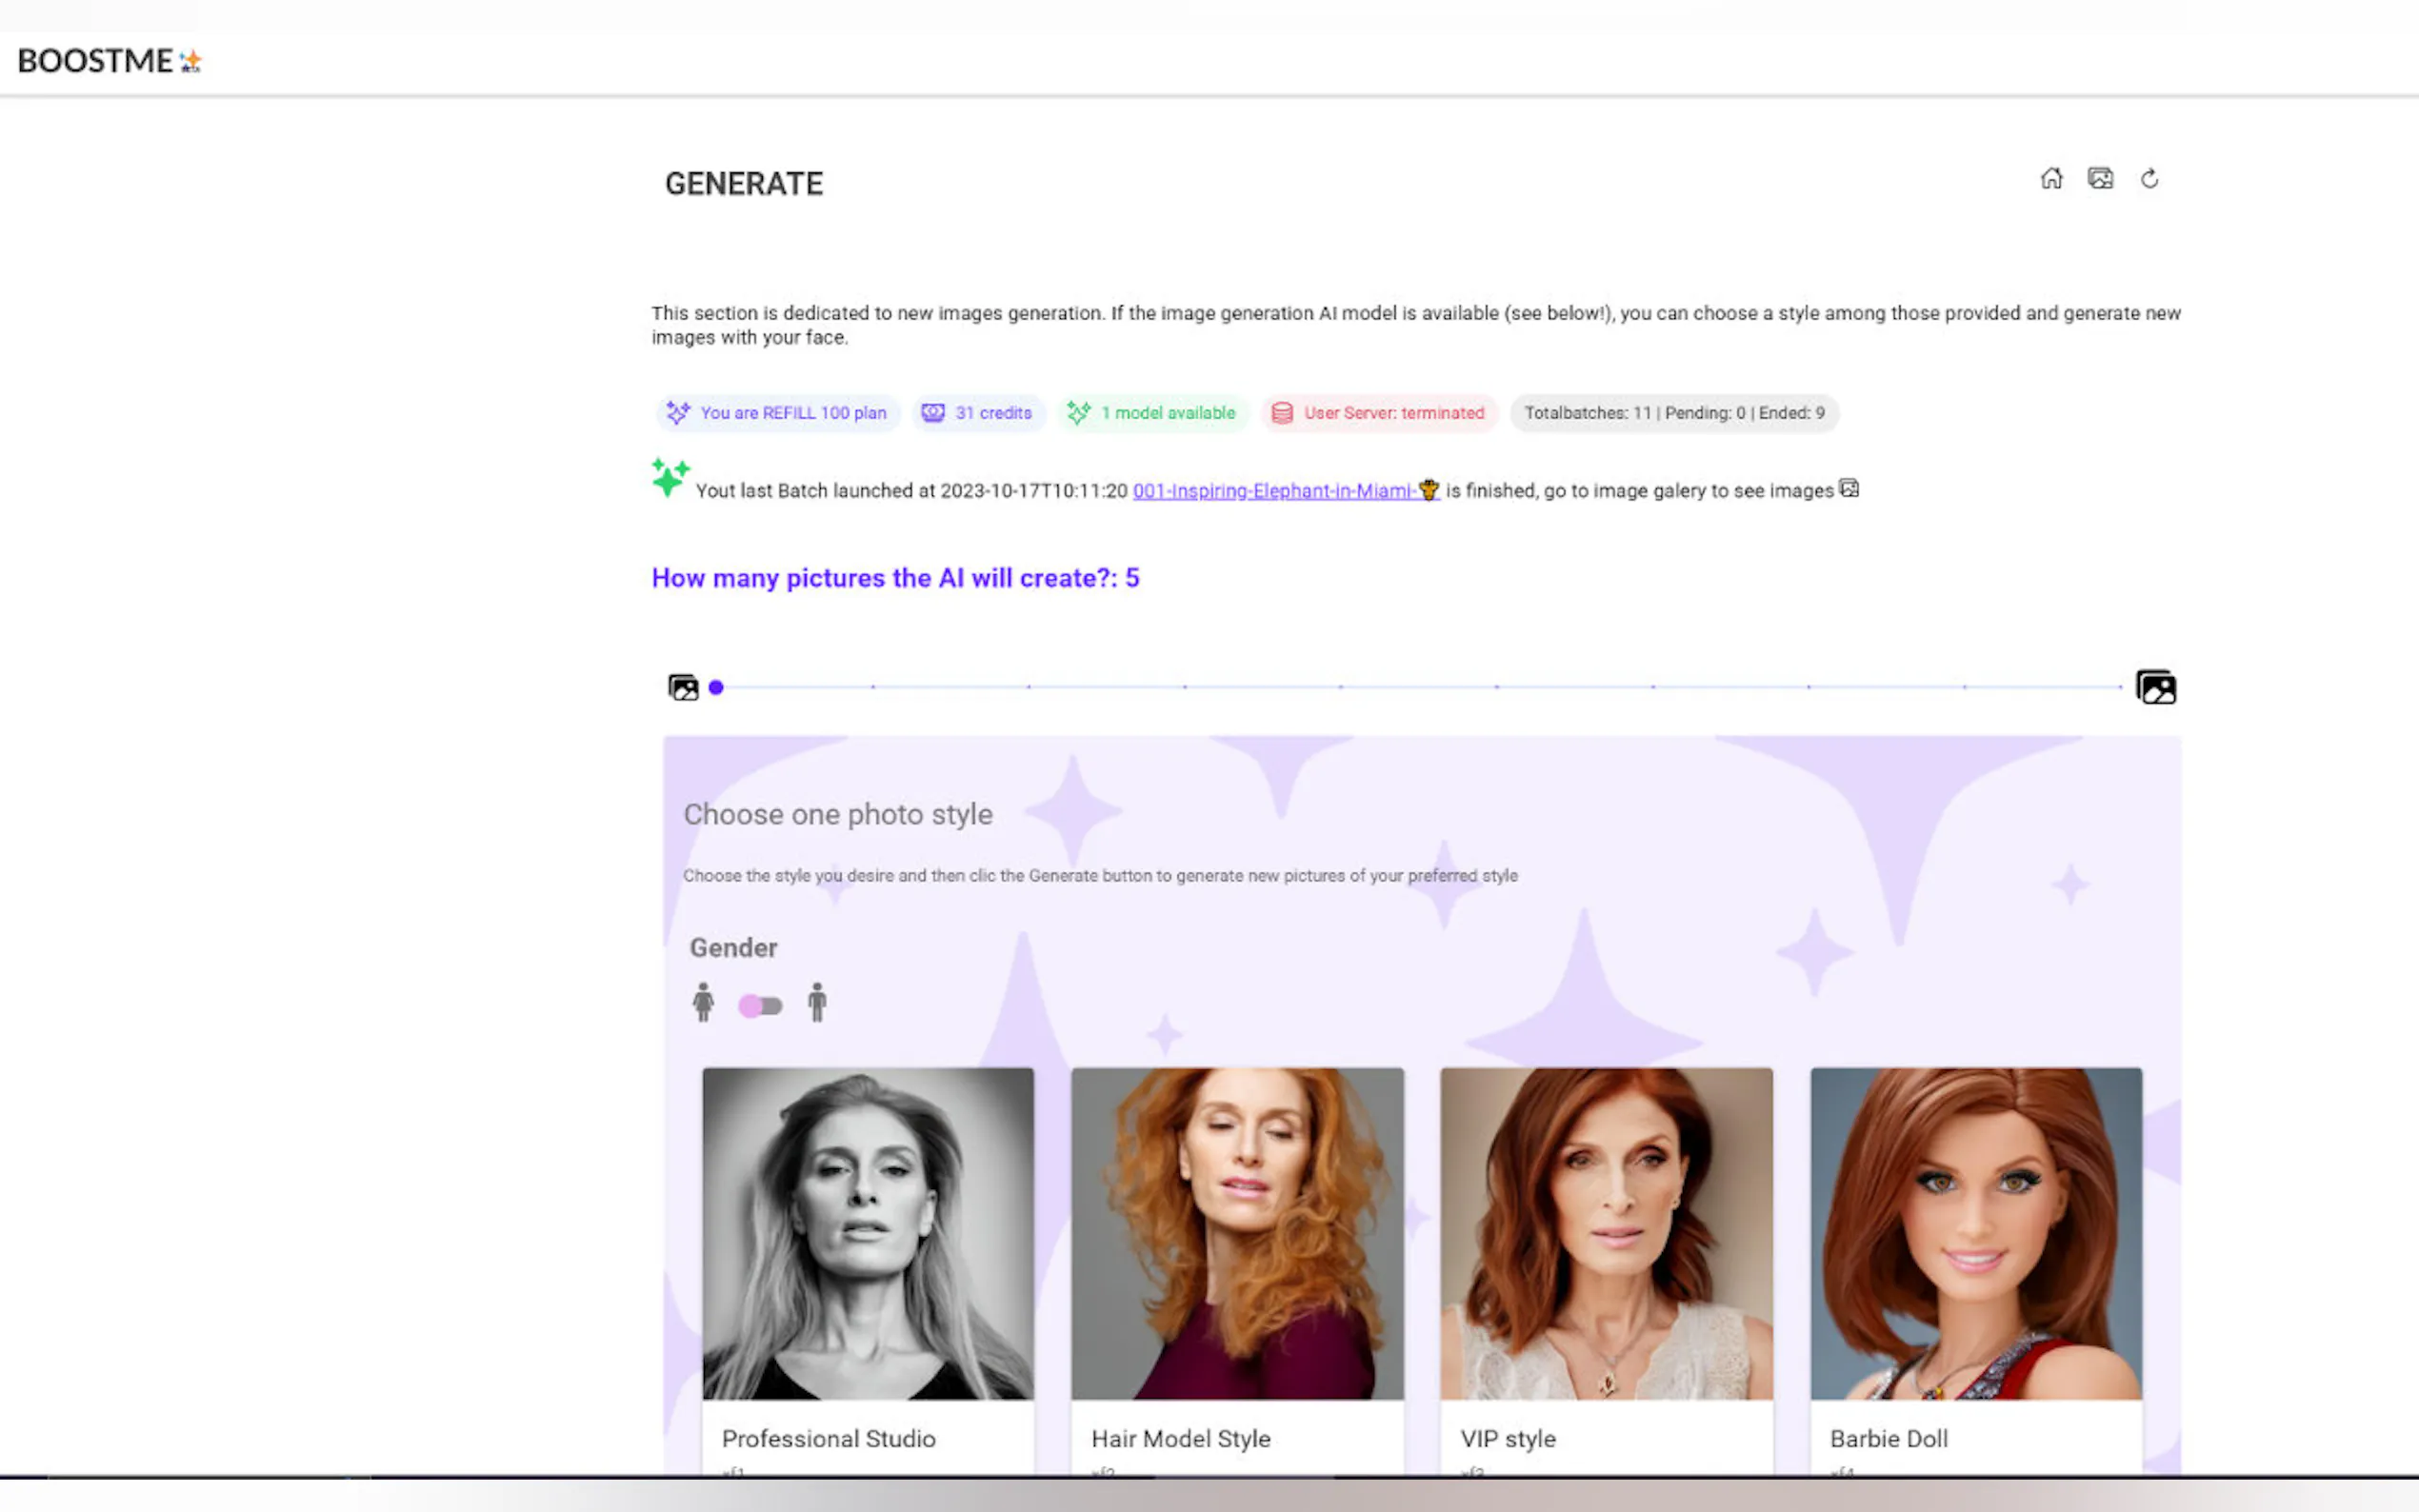Open the image gallery icon in header
The height and width of the screenshot is (1512, 2419).
(x=2100, y=178)
